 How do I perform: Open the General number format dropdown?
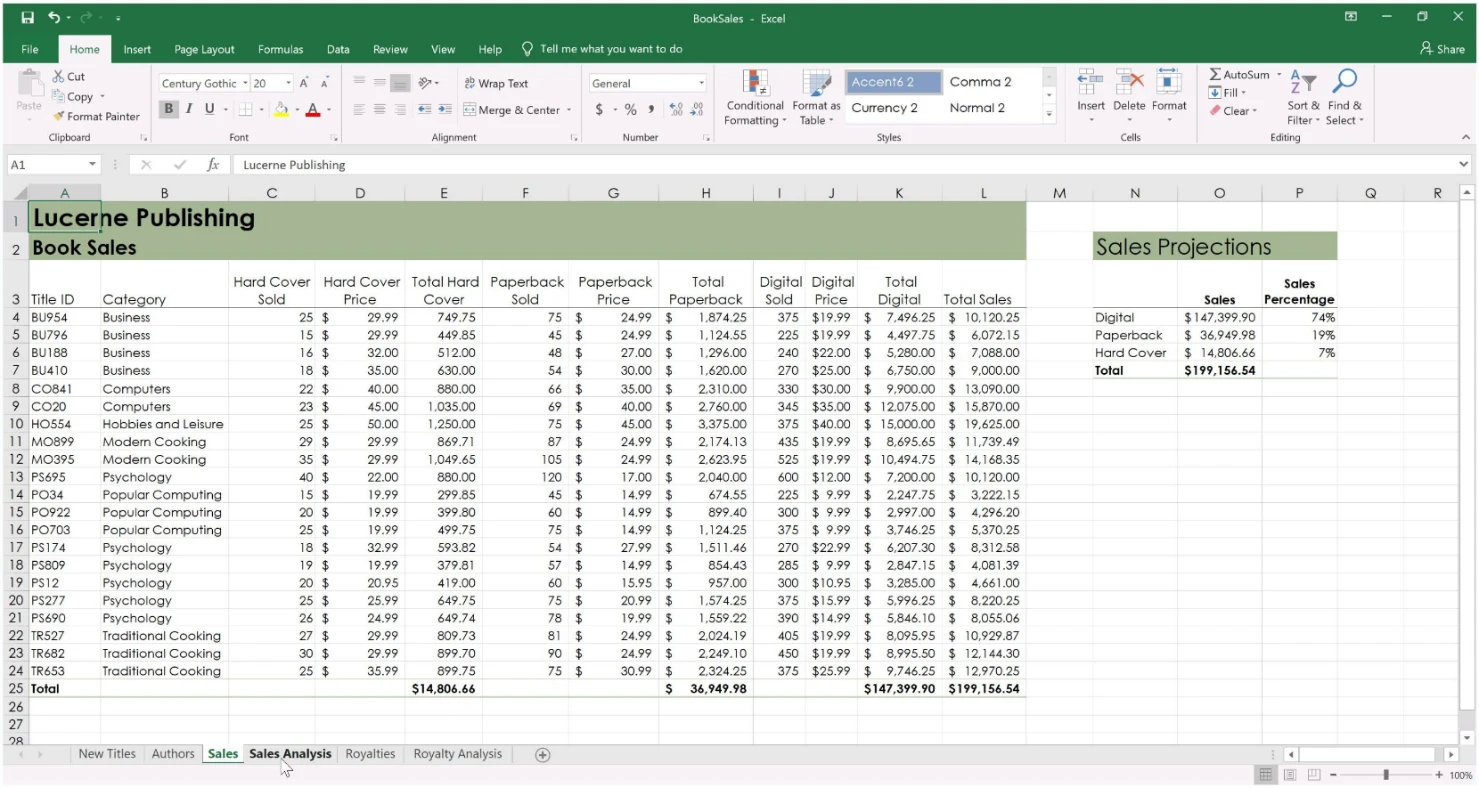(x=701, y=83)
